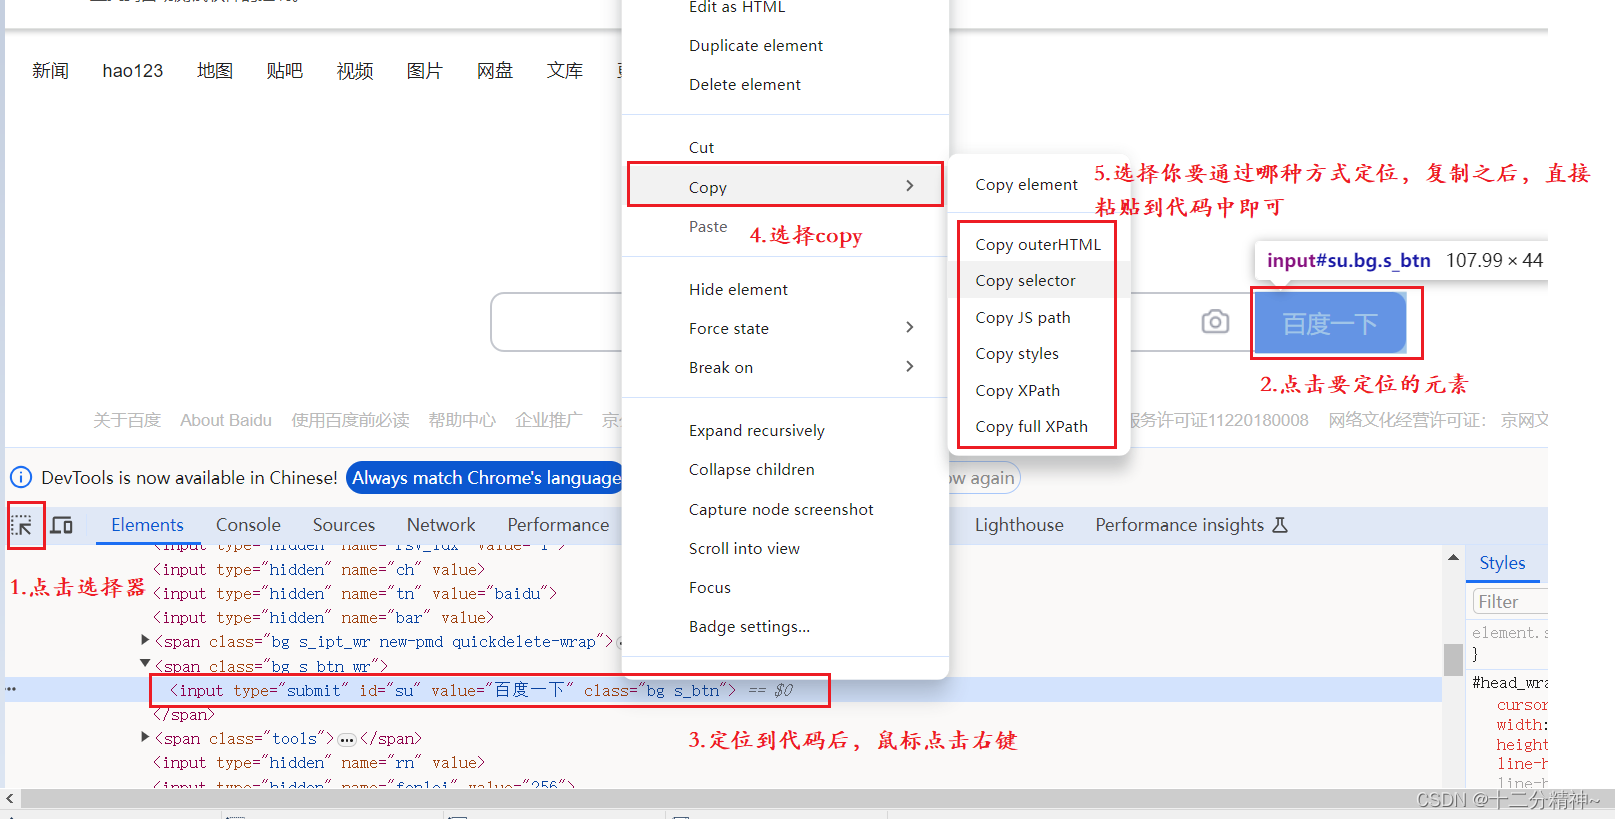Click the info icon beside DevTools notice
The image size is (1615, 819).
click(x=21, y=478)
